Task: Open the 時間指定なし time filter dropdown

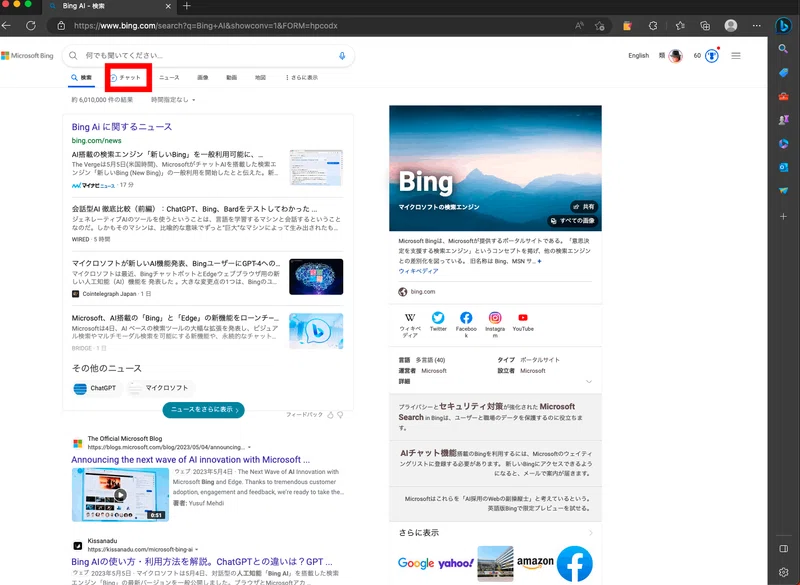Action: pos(173,100)
